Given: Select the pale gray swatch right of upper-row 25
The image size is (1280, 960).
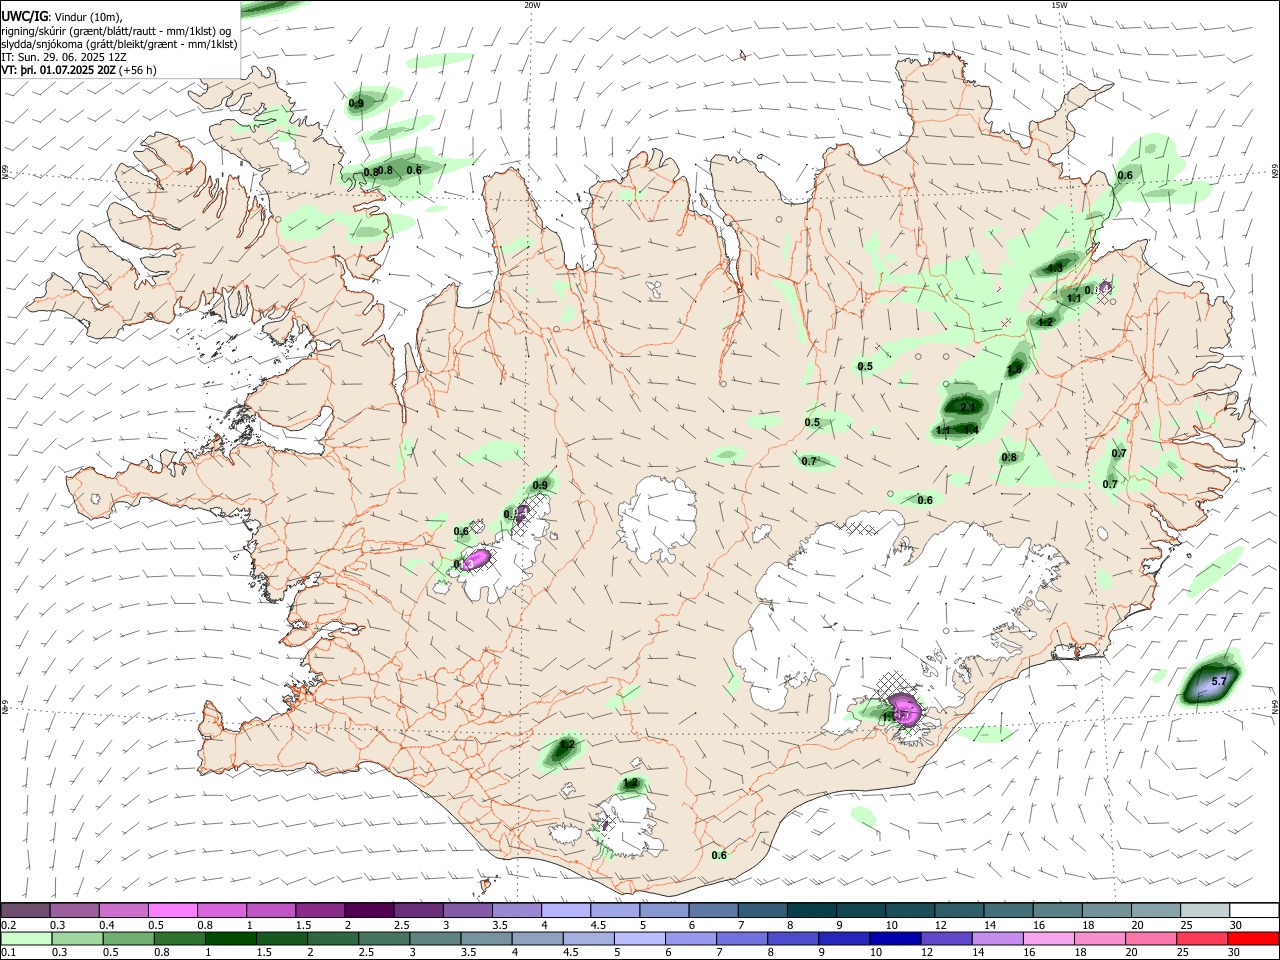Looking at the screenshot, I should point(1204,910).
